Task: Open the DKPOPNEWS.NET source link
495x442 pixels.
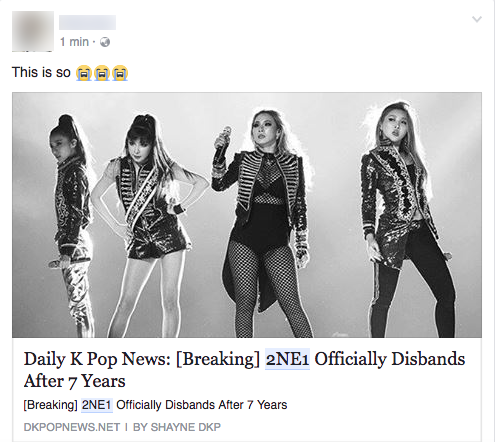Action: [x=72, y=427]
